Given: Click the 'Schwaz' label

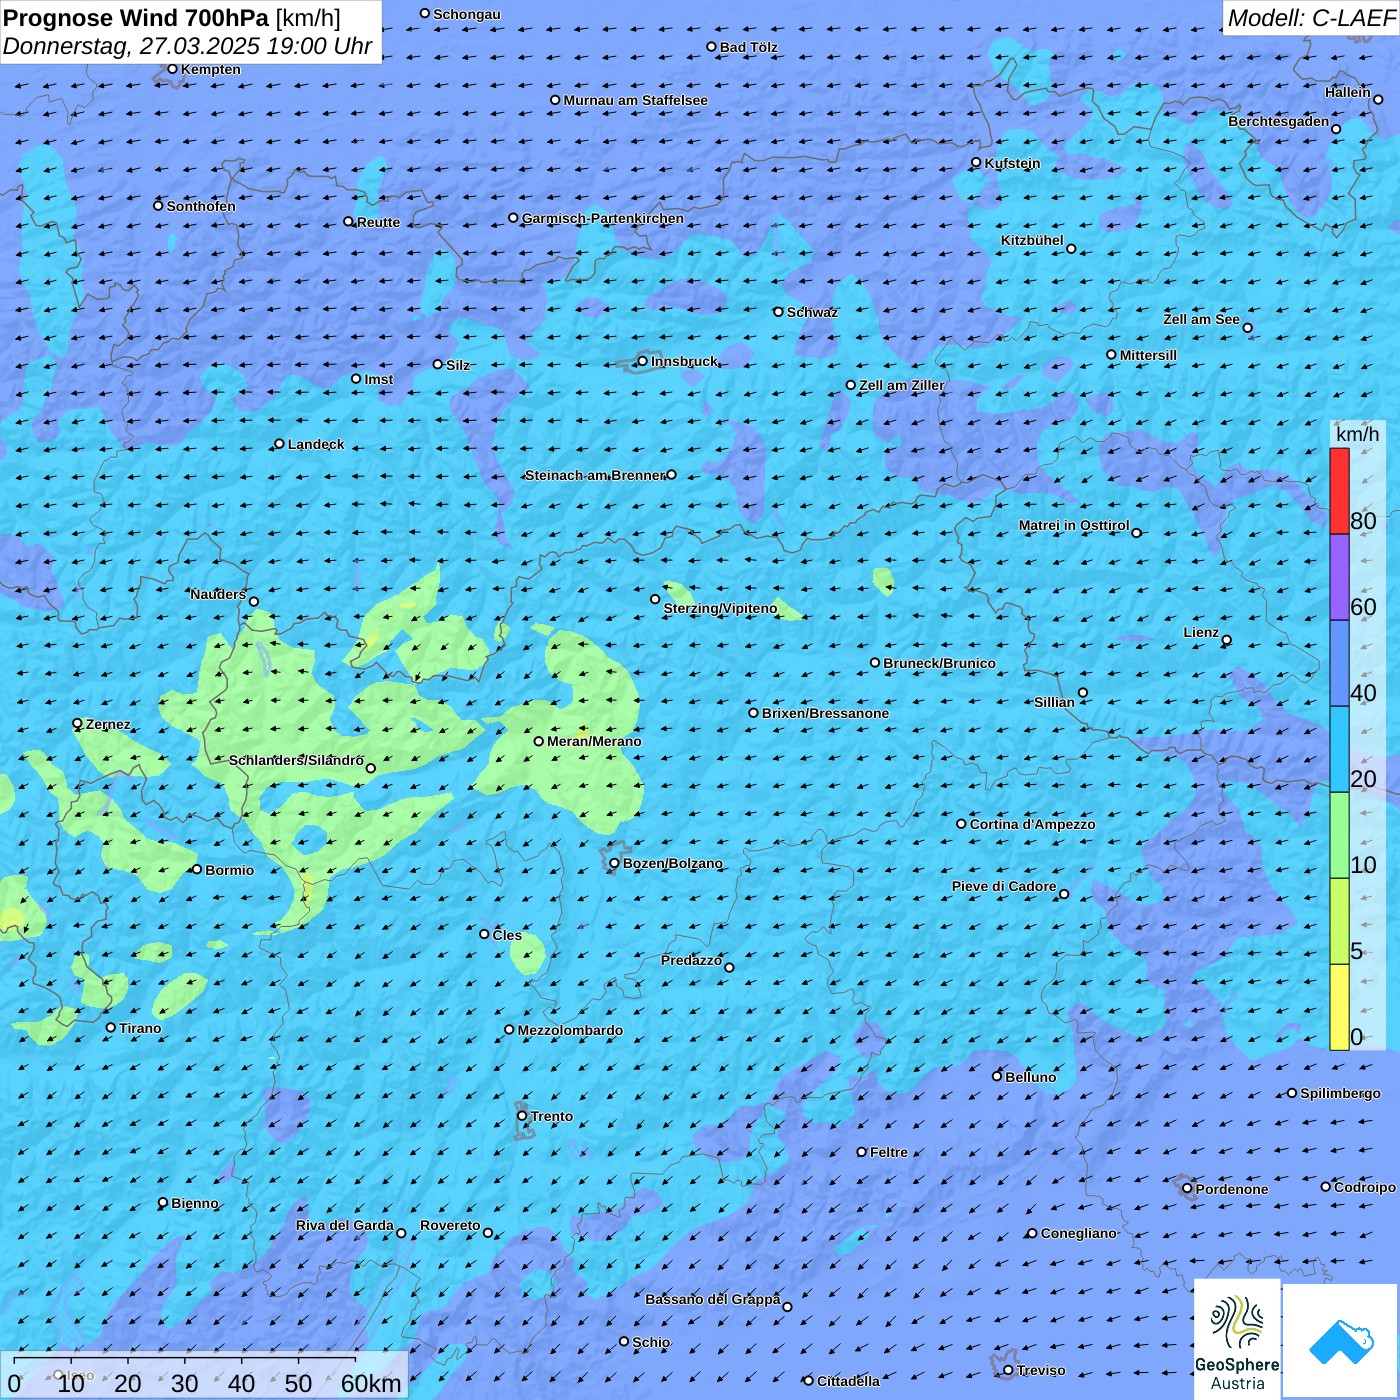Looking at the screenshot, I should tap(812, 312).
